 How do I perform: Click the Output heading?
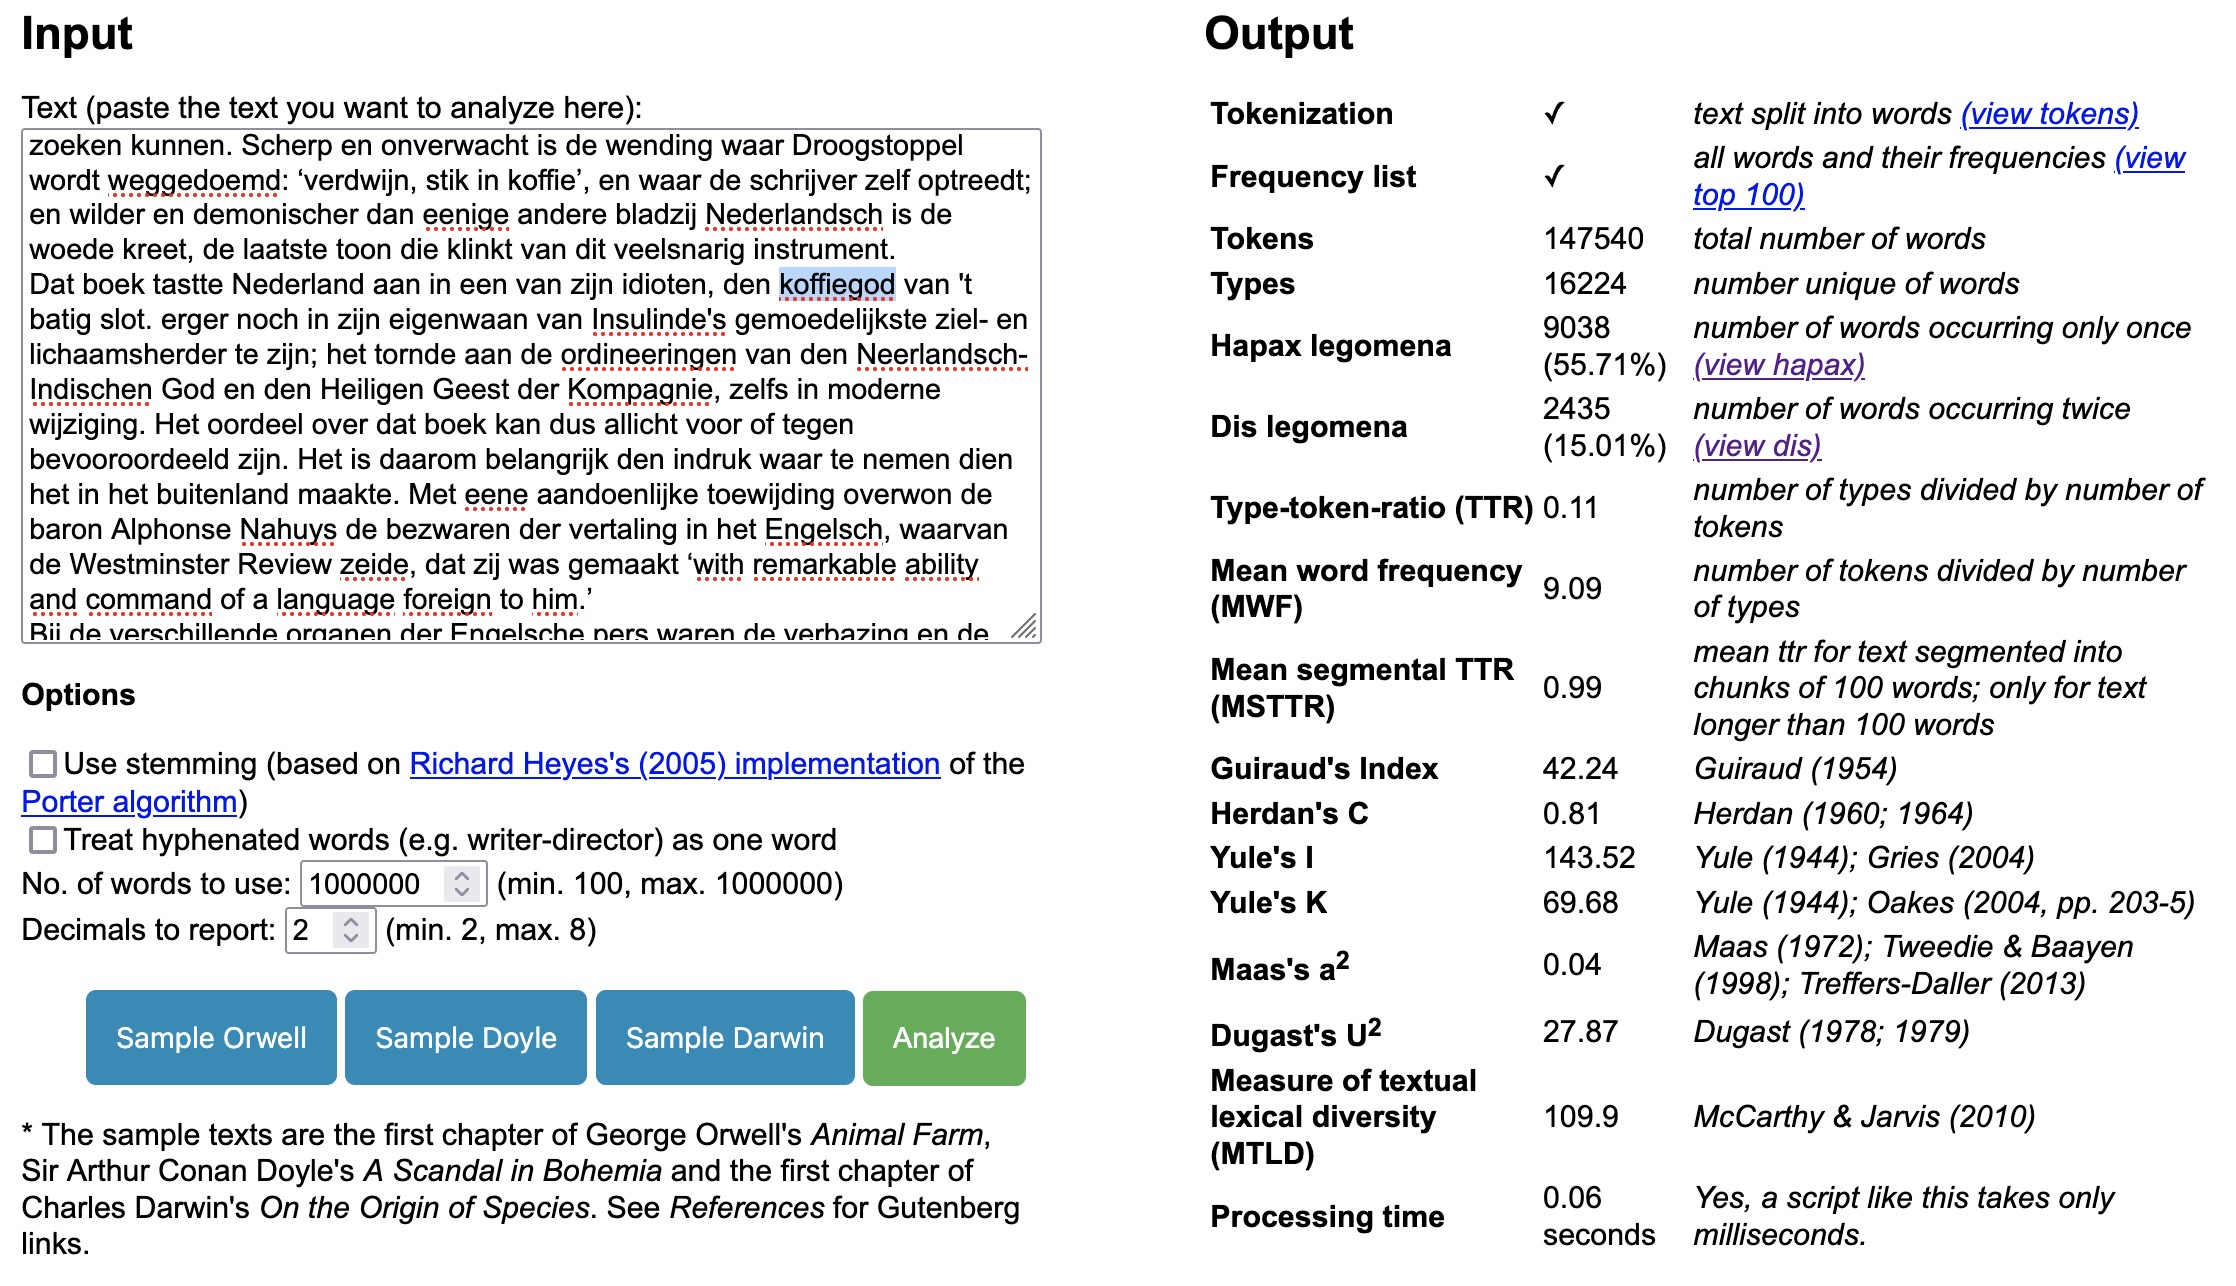click(1278, 34)
